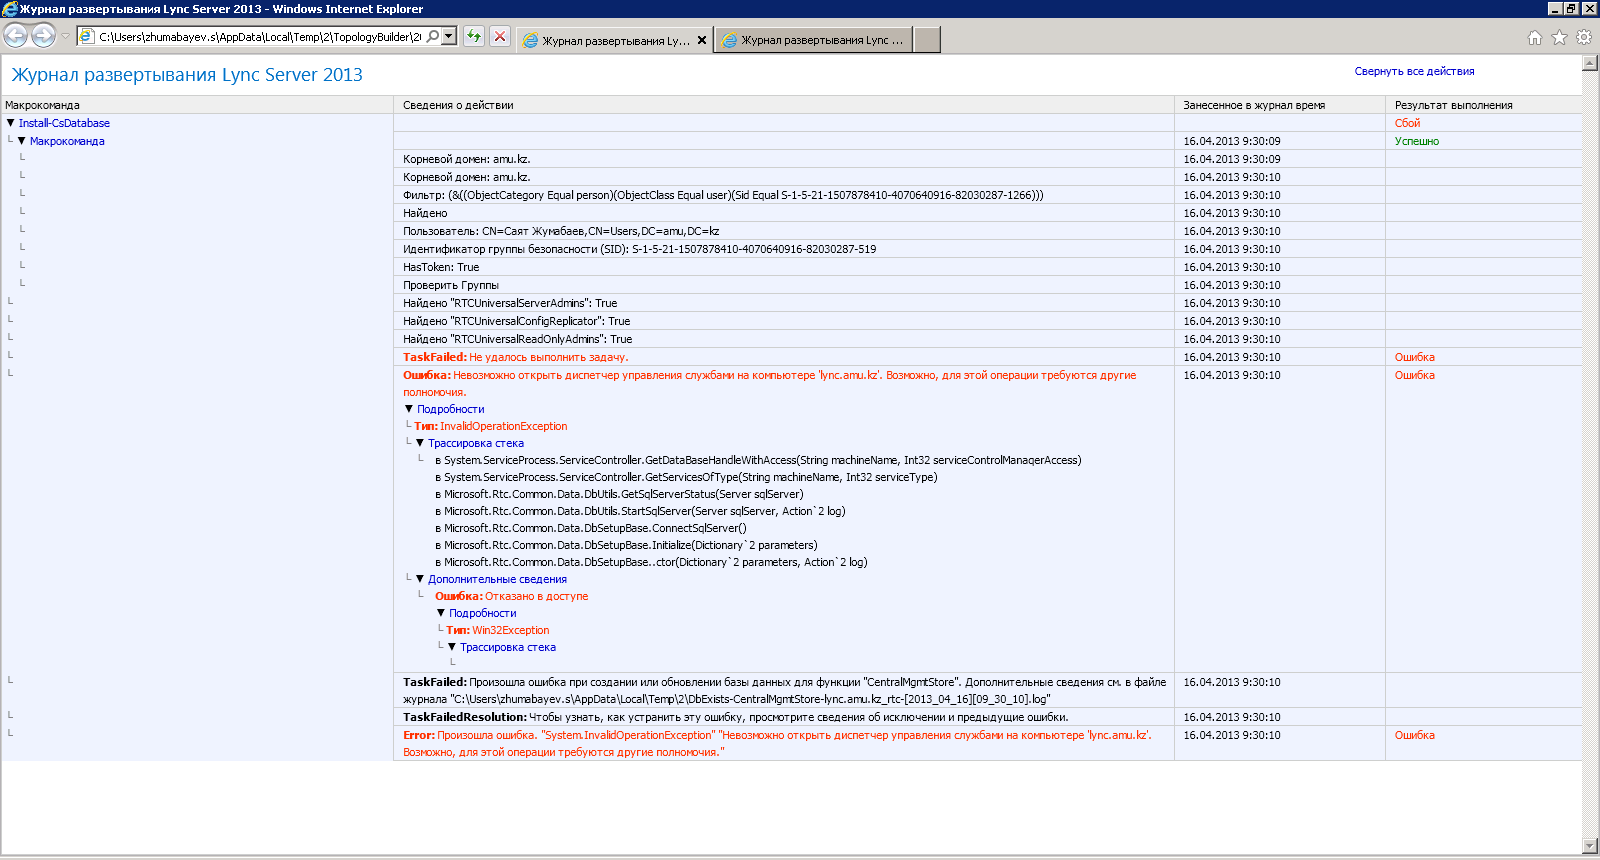Viewport: 1600px width, 860px height.
Task: Open Favorites with the star icon
Action: pyautogui.click(x=1559, y=38)
